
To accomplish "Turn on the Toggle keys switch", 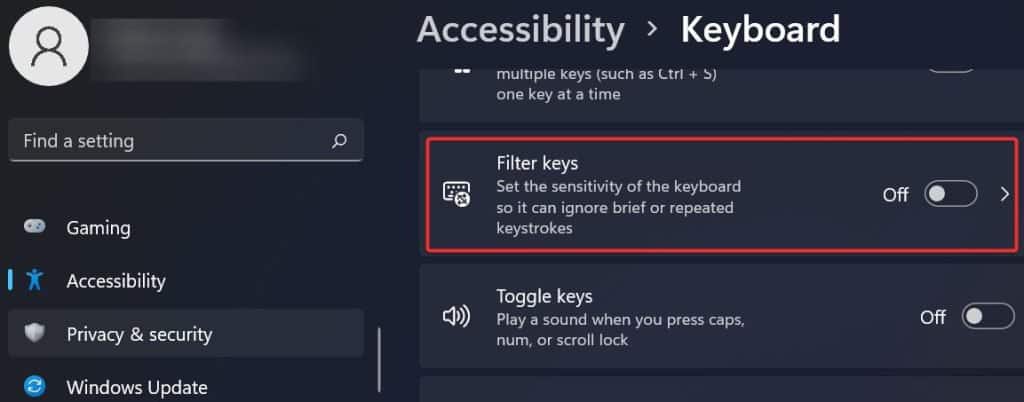I will pyautogui.click(x=987, y=317).
